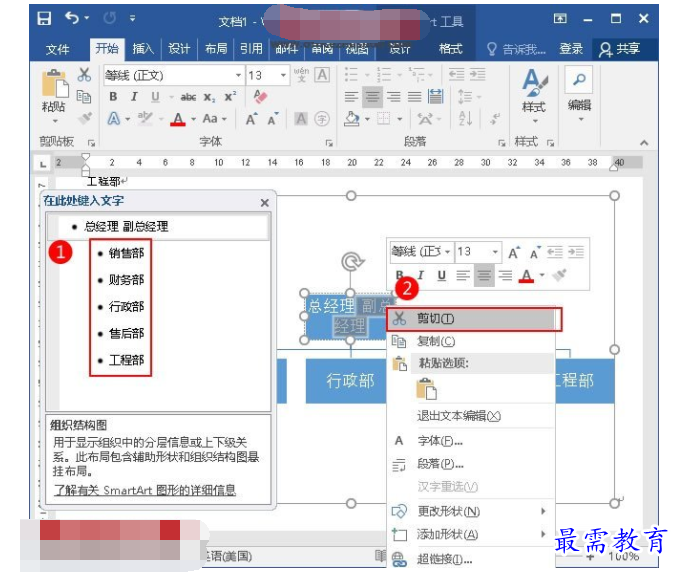Select ribbon Align Right button
The width and height of the screenshot is (676, 572).
[x=393, y=97]
